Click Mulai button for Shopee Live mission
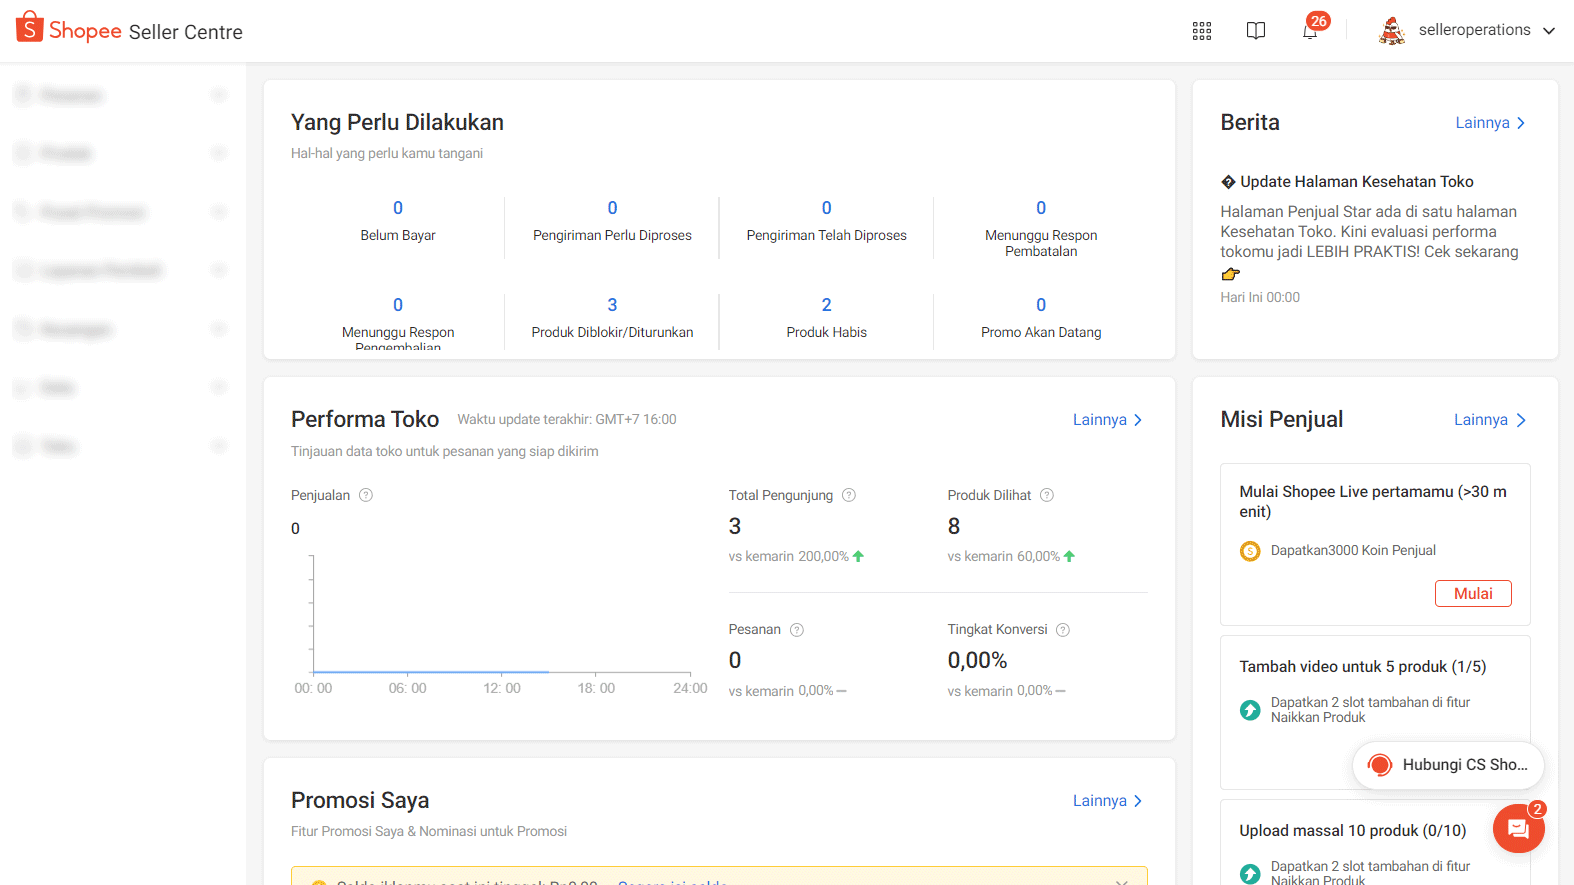Viewport: 1574px width, 885px height. (x=1472, y=594)
